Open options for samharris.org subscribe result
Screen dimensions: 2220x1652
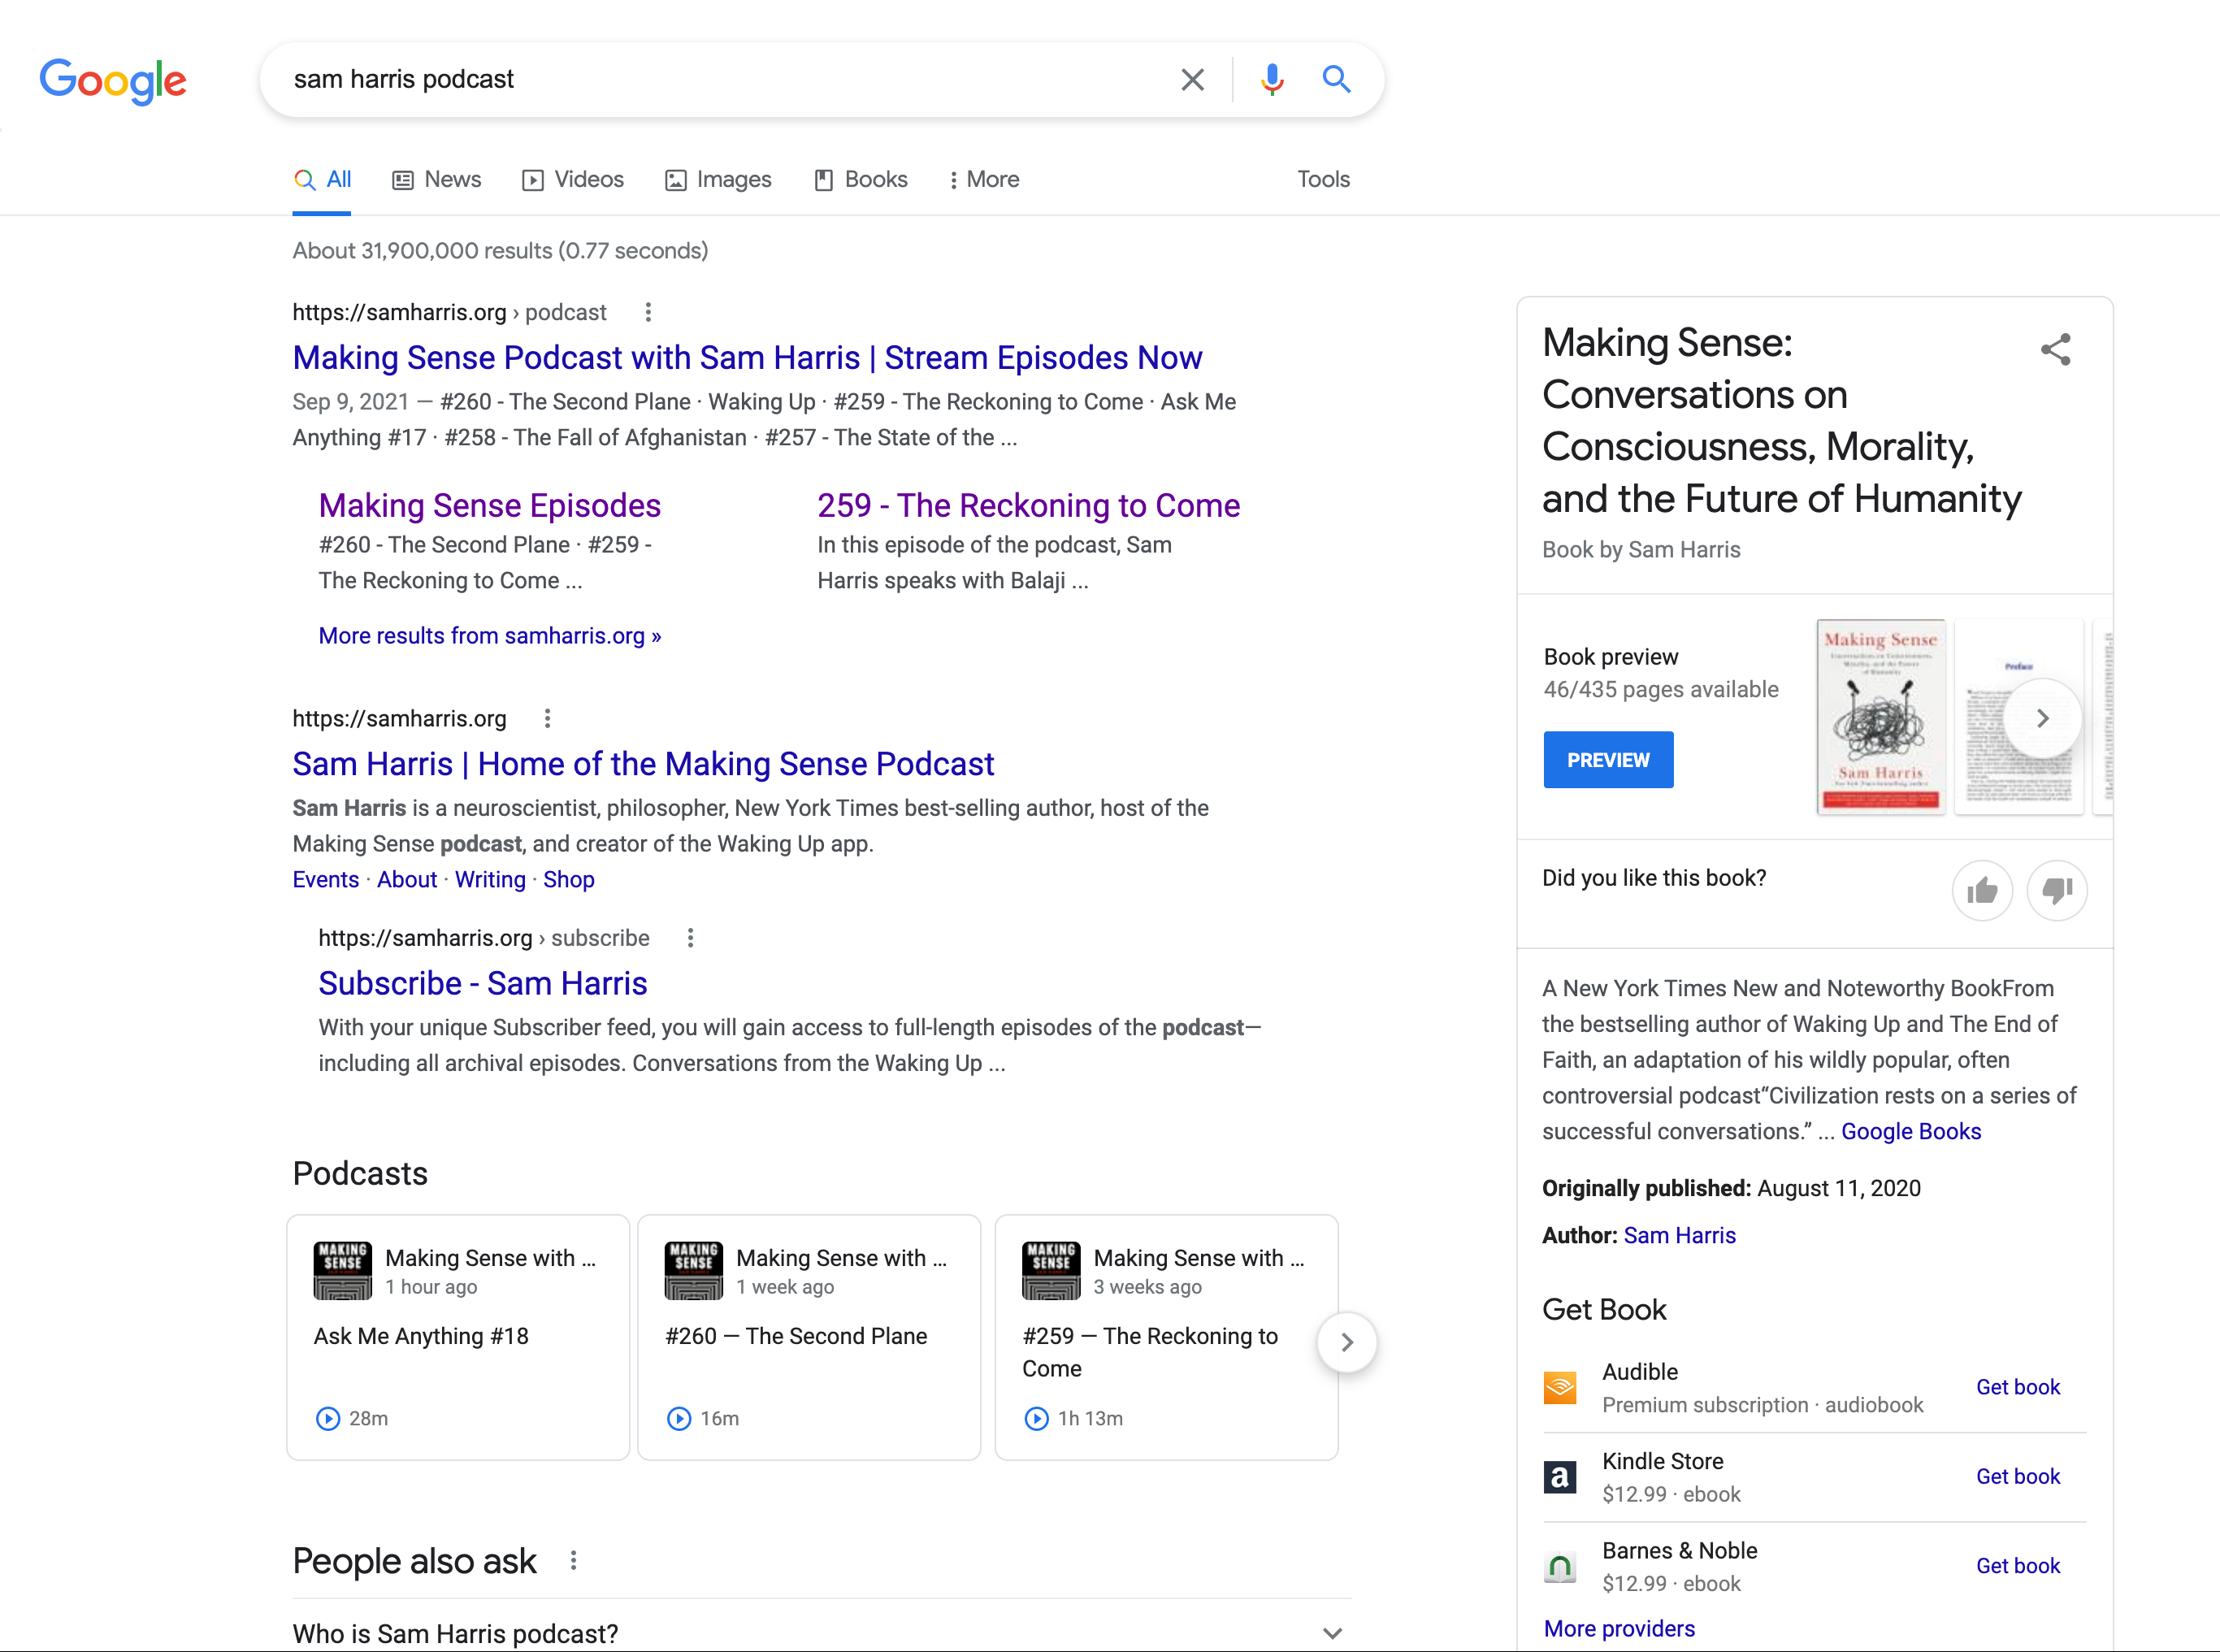pos(690,939)
